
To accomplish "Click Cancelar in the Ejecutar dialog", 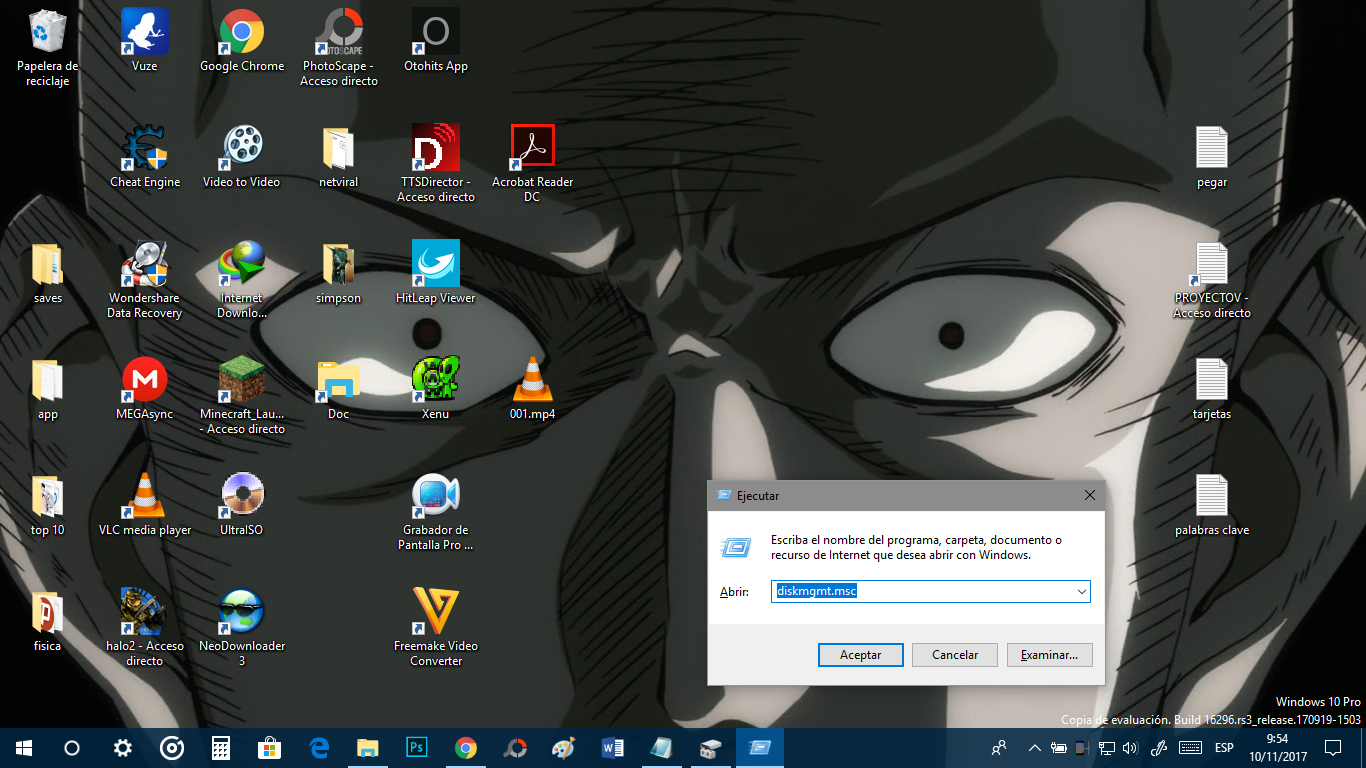I will coord(955,655).
